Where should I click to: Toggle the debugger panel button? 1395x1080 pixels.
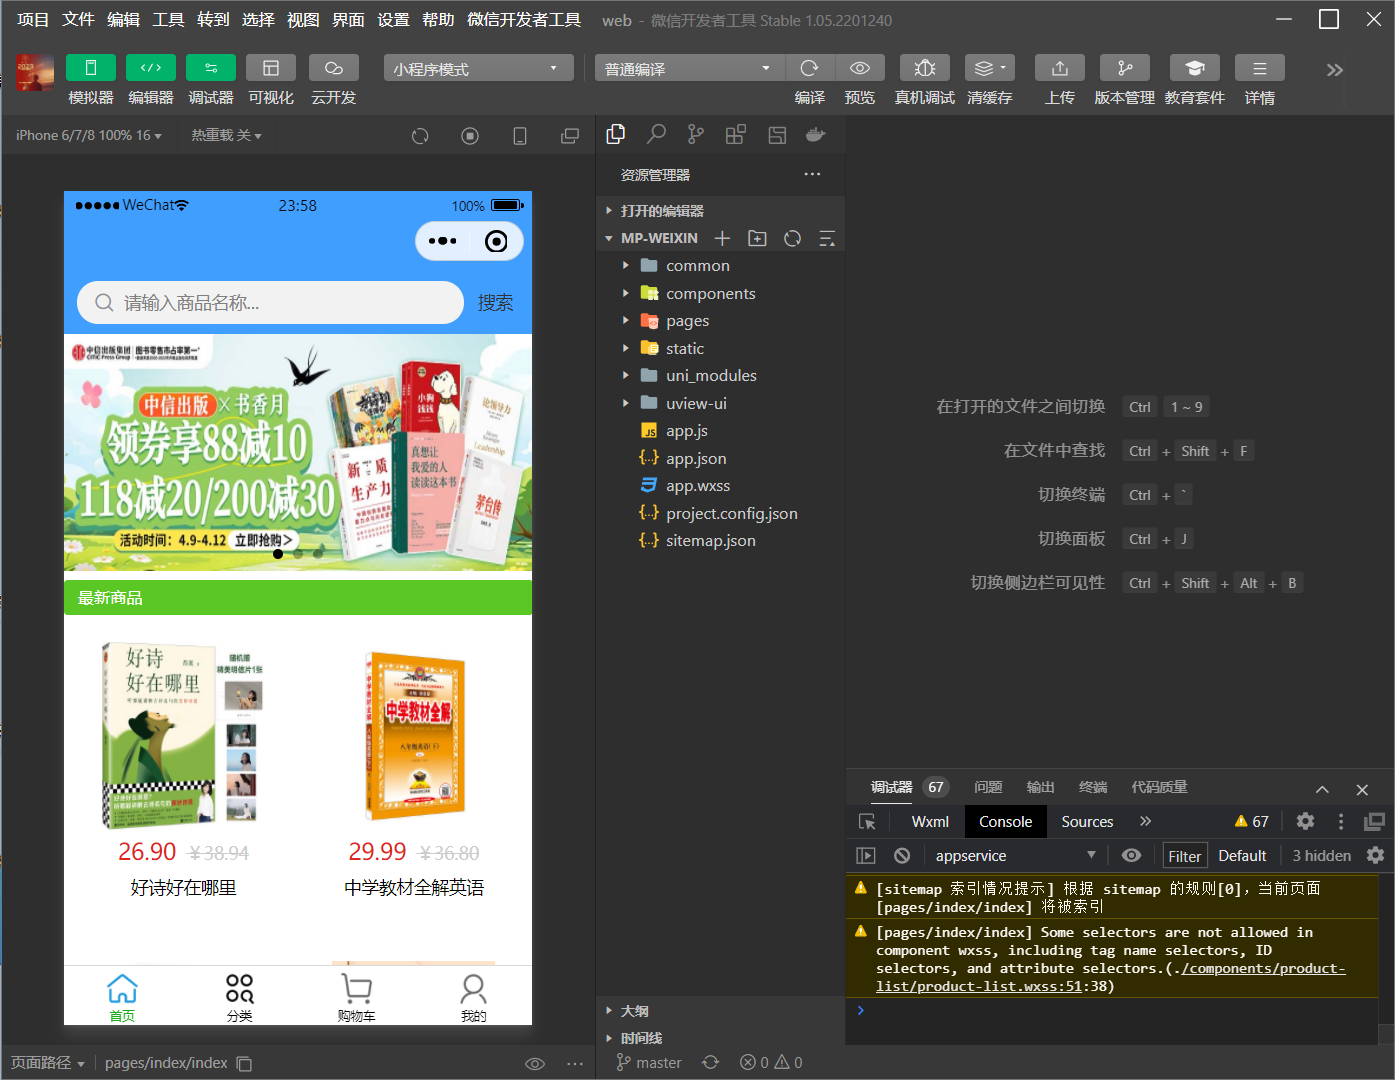pos(211,68)
